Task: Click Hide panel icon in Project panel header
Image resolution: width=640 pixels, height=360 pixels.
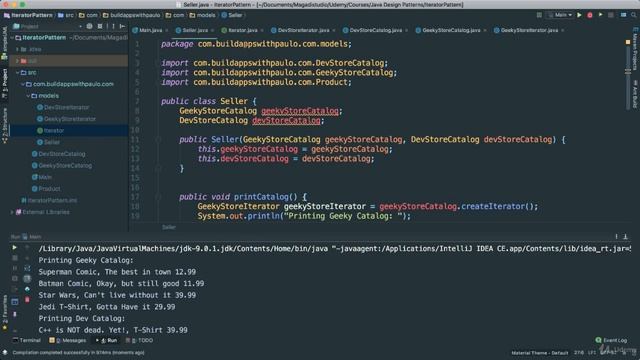Action: click(x=122, y=26)
